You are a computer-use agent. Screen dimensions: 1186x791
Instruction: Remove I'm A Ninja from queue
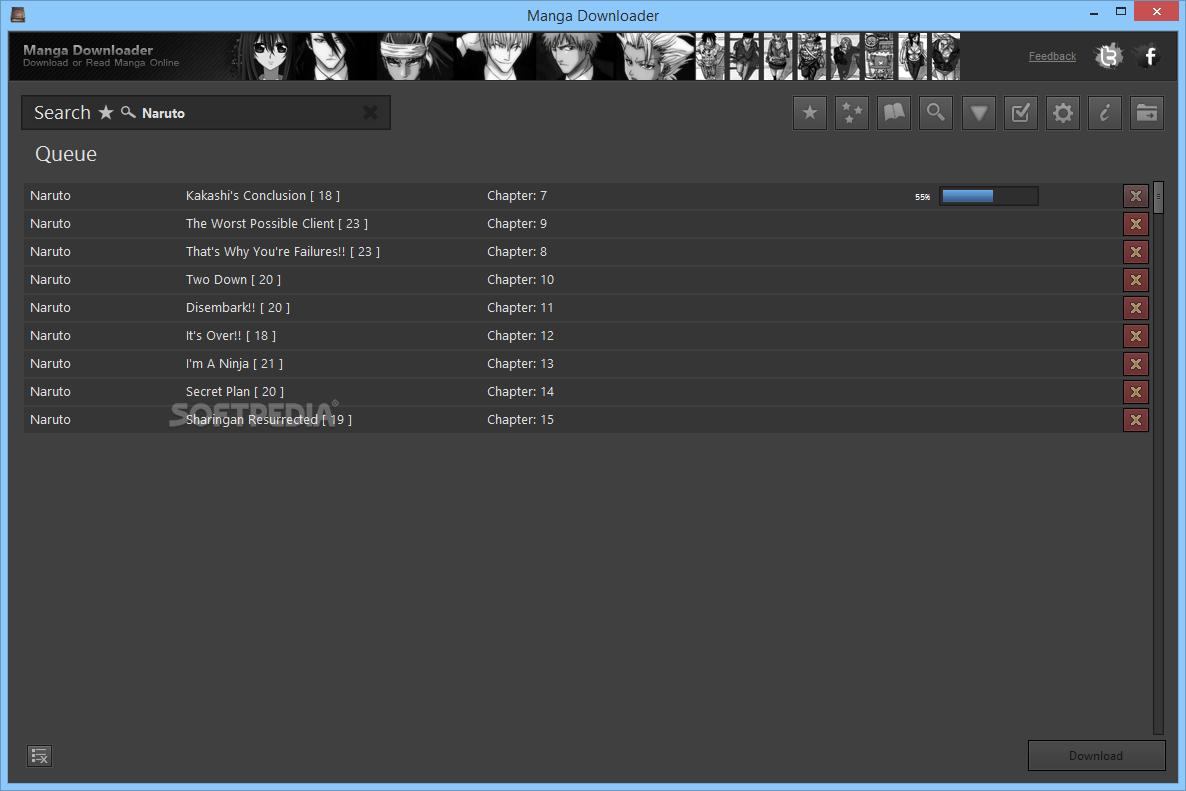pos(1135,364)
